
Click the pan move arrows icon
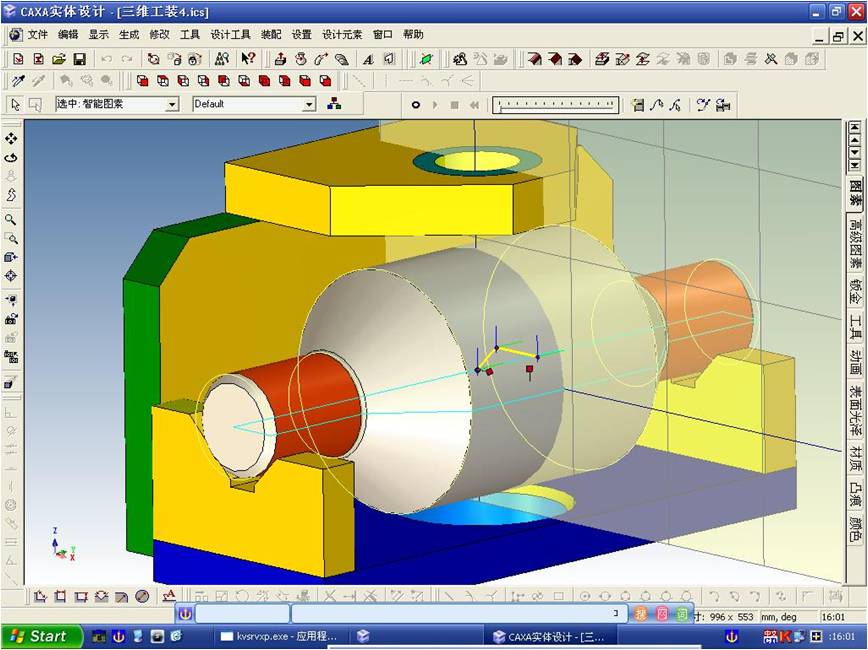tap(11, 138)
